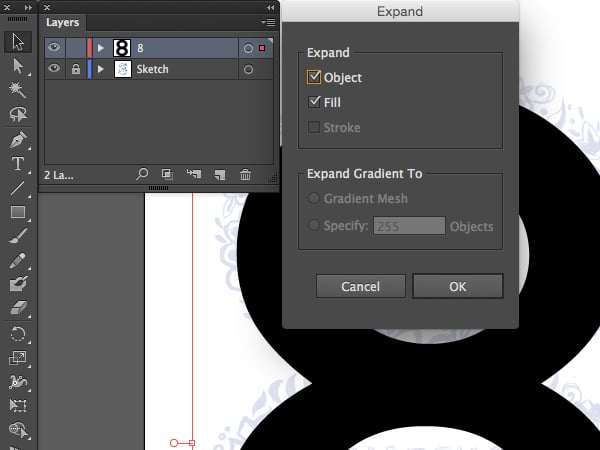Toggle lock column for the 8 layer
This screenshot has width=600, height=450.
[x=76, y=48]
